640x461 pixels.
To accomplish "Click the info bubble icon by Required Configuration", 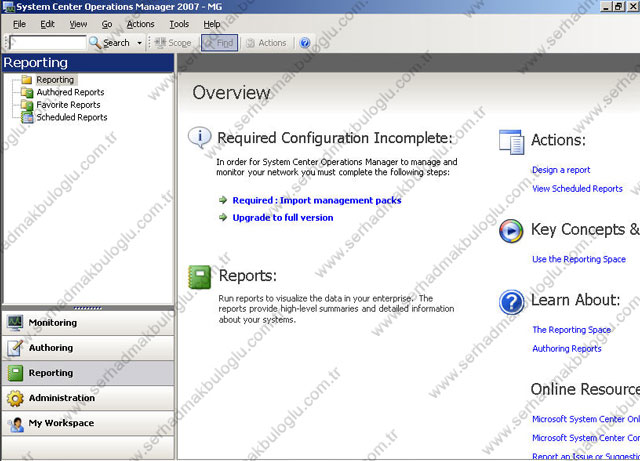I will coord(200,137).
